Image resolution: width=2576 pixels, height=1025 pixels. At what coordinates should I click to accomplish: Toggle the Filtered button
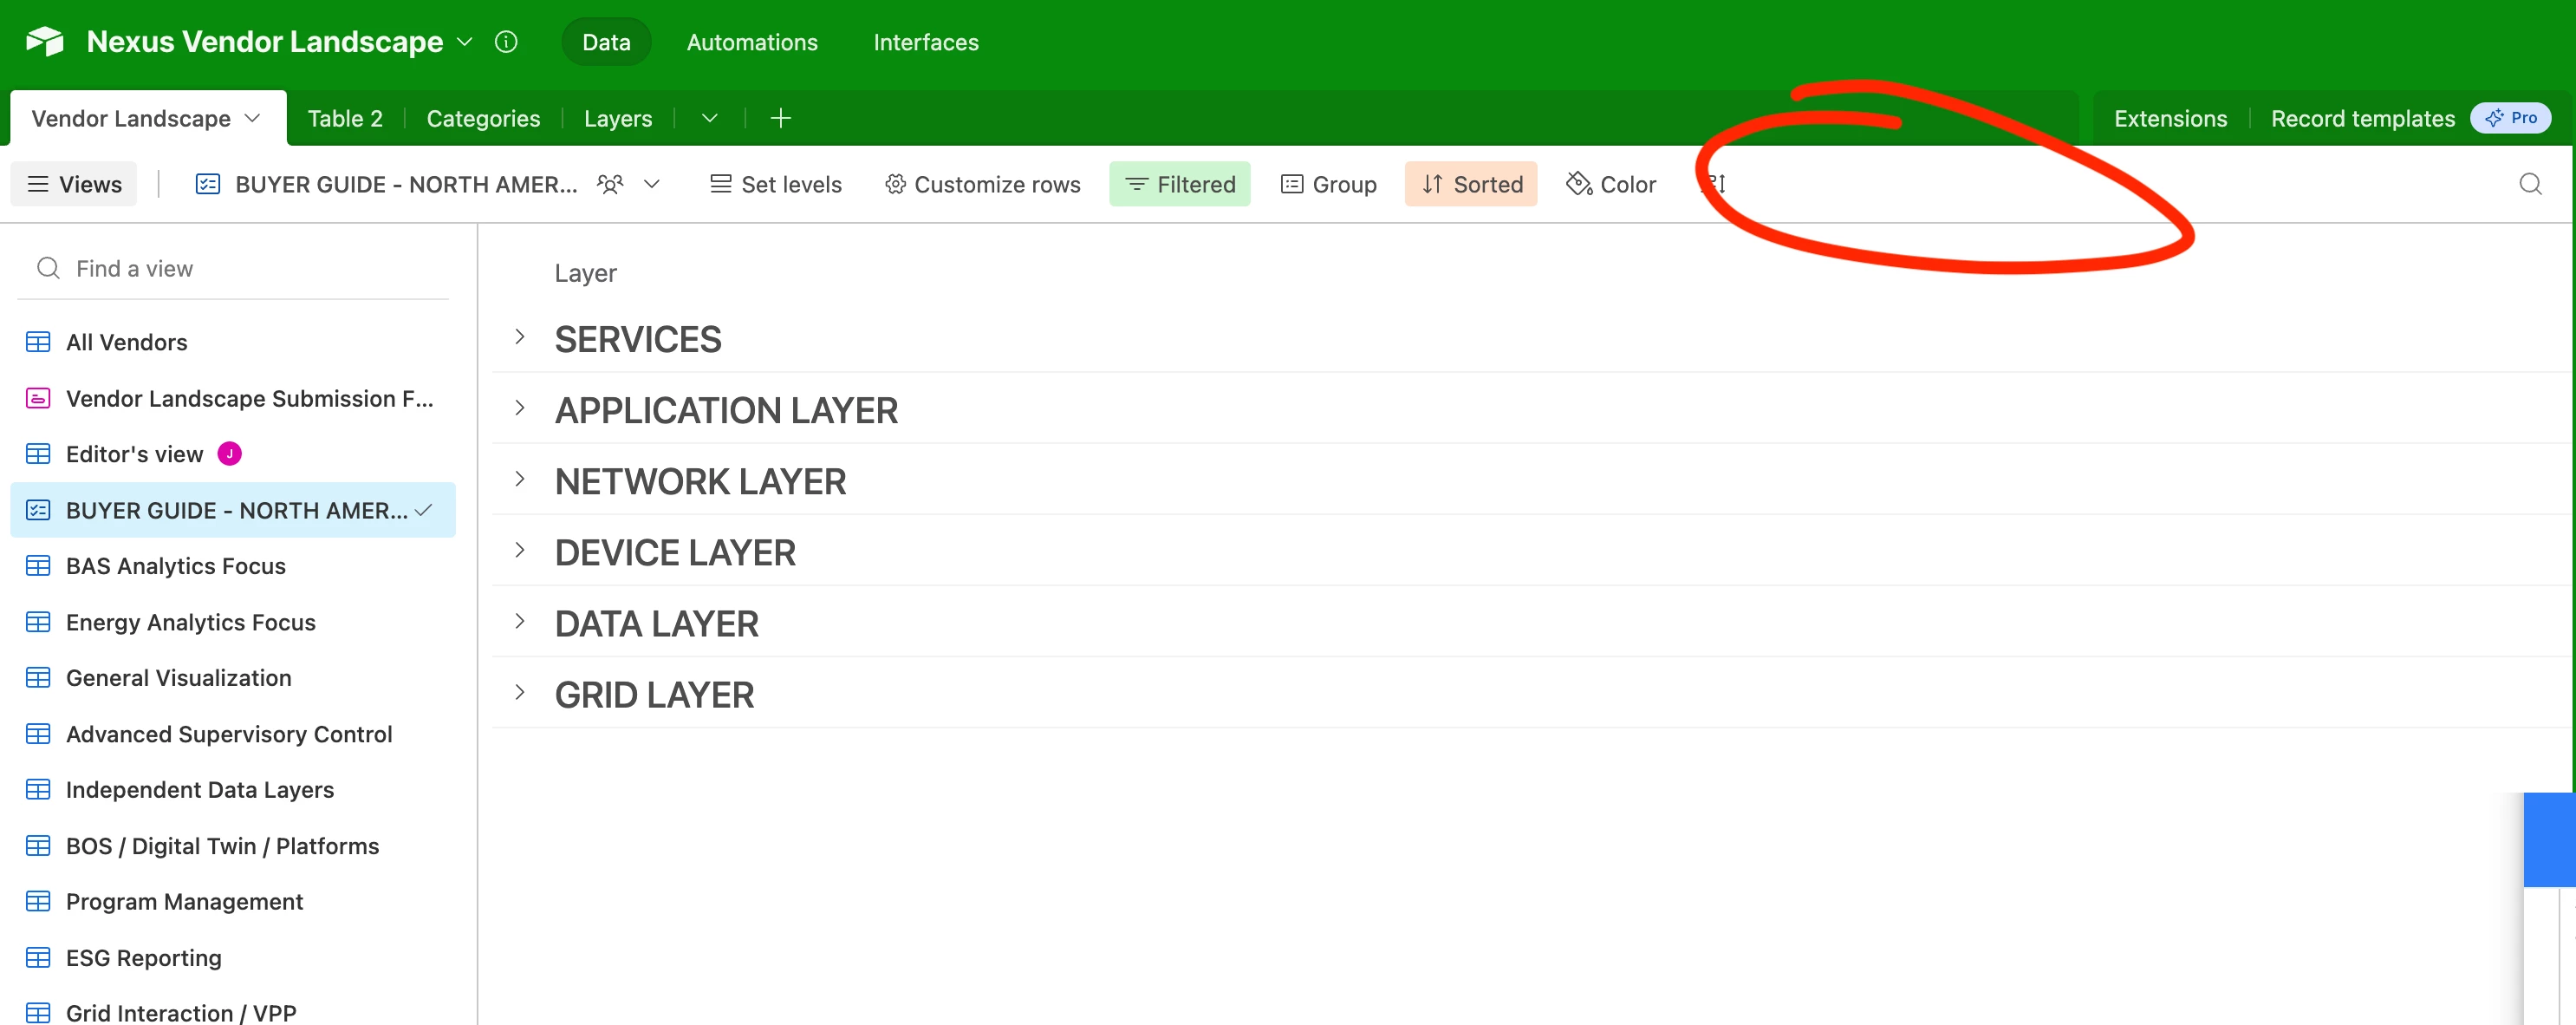(x=1180, y=184)
